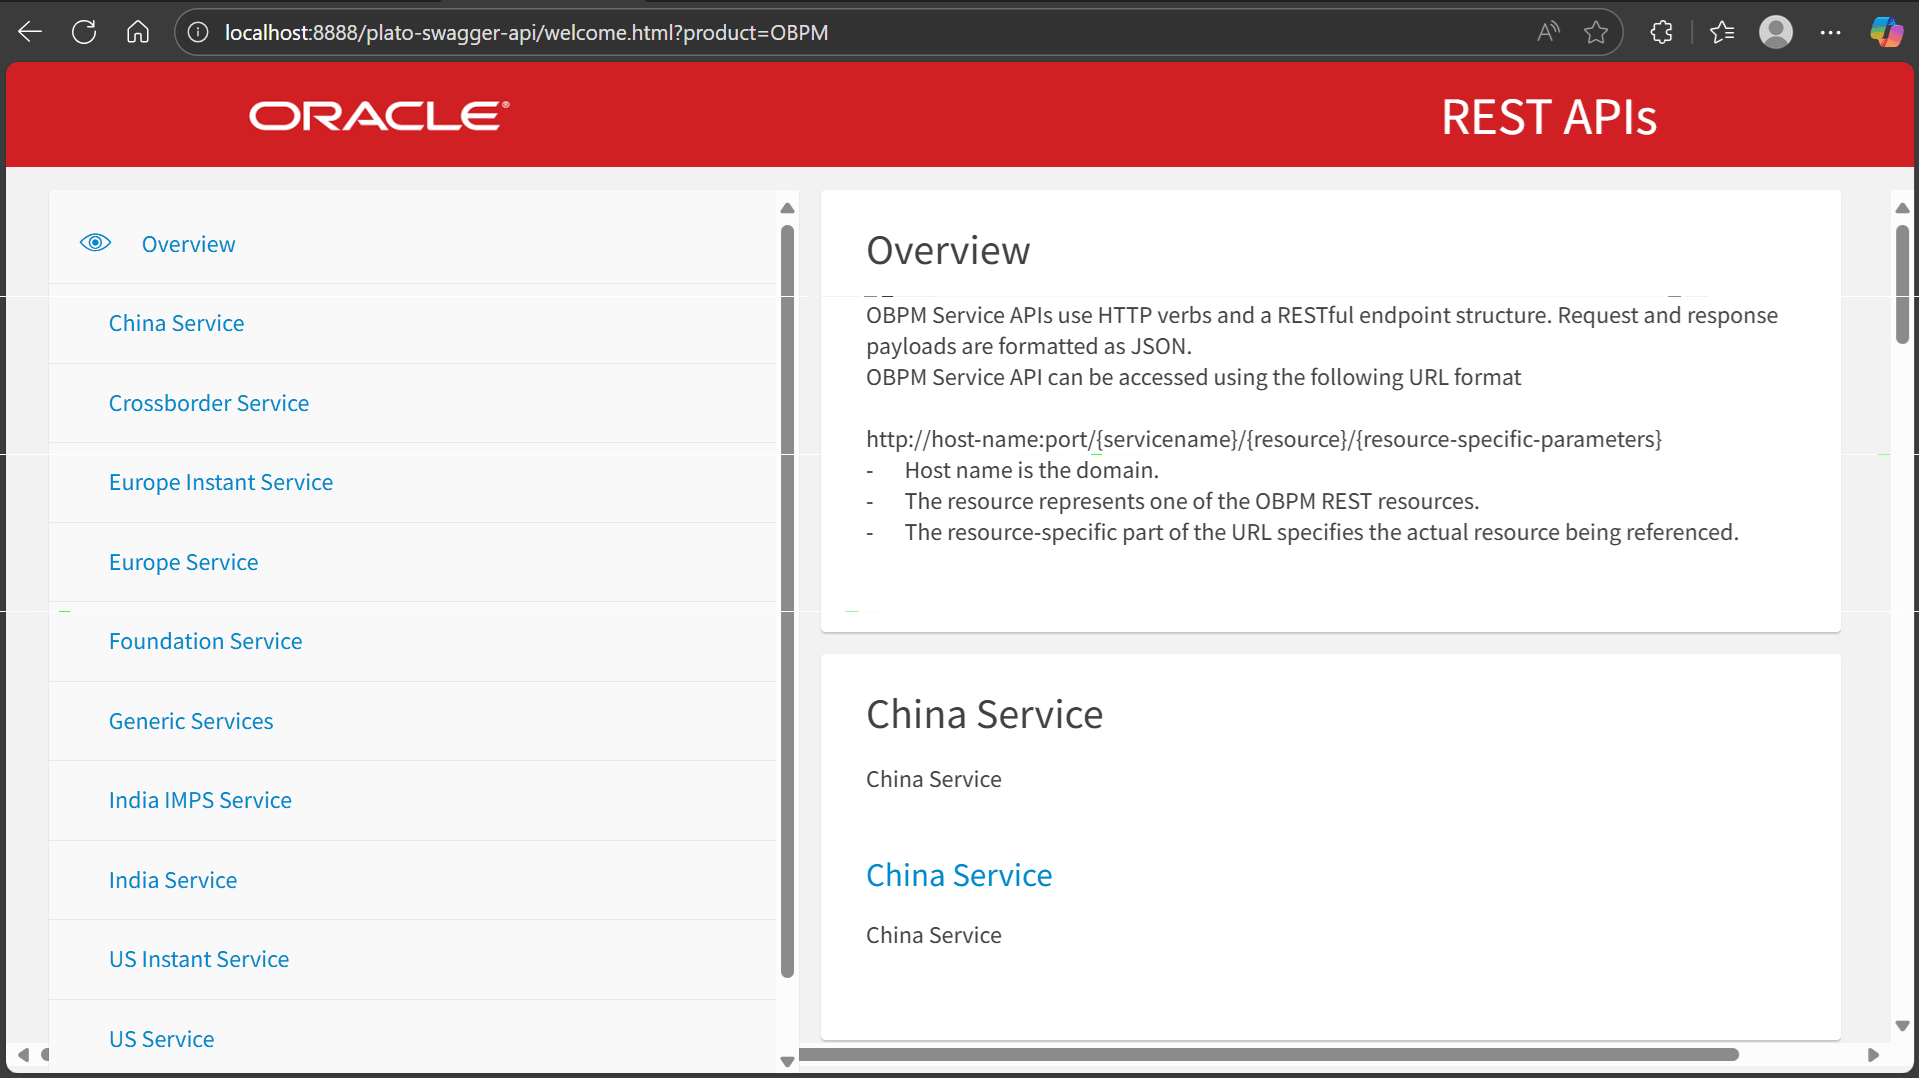Go back using browser back arrow
This screenshot has width=1919, height=1078.
(30, 32)
